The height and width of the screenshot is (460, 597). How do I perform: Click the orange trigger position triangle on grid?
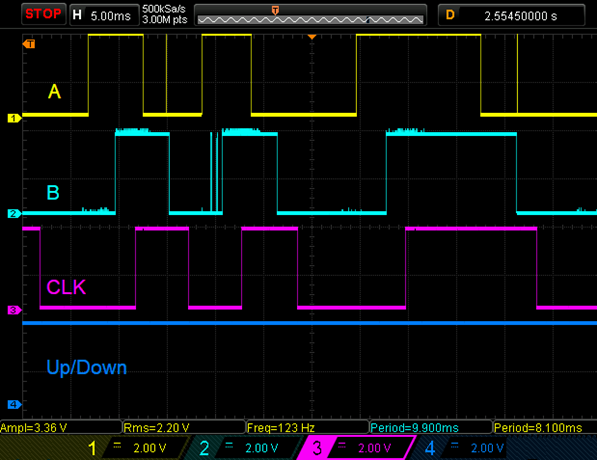click(312, 37)
